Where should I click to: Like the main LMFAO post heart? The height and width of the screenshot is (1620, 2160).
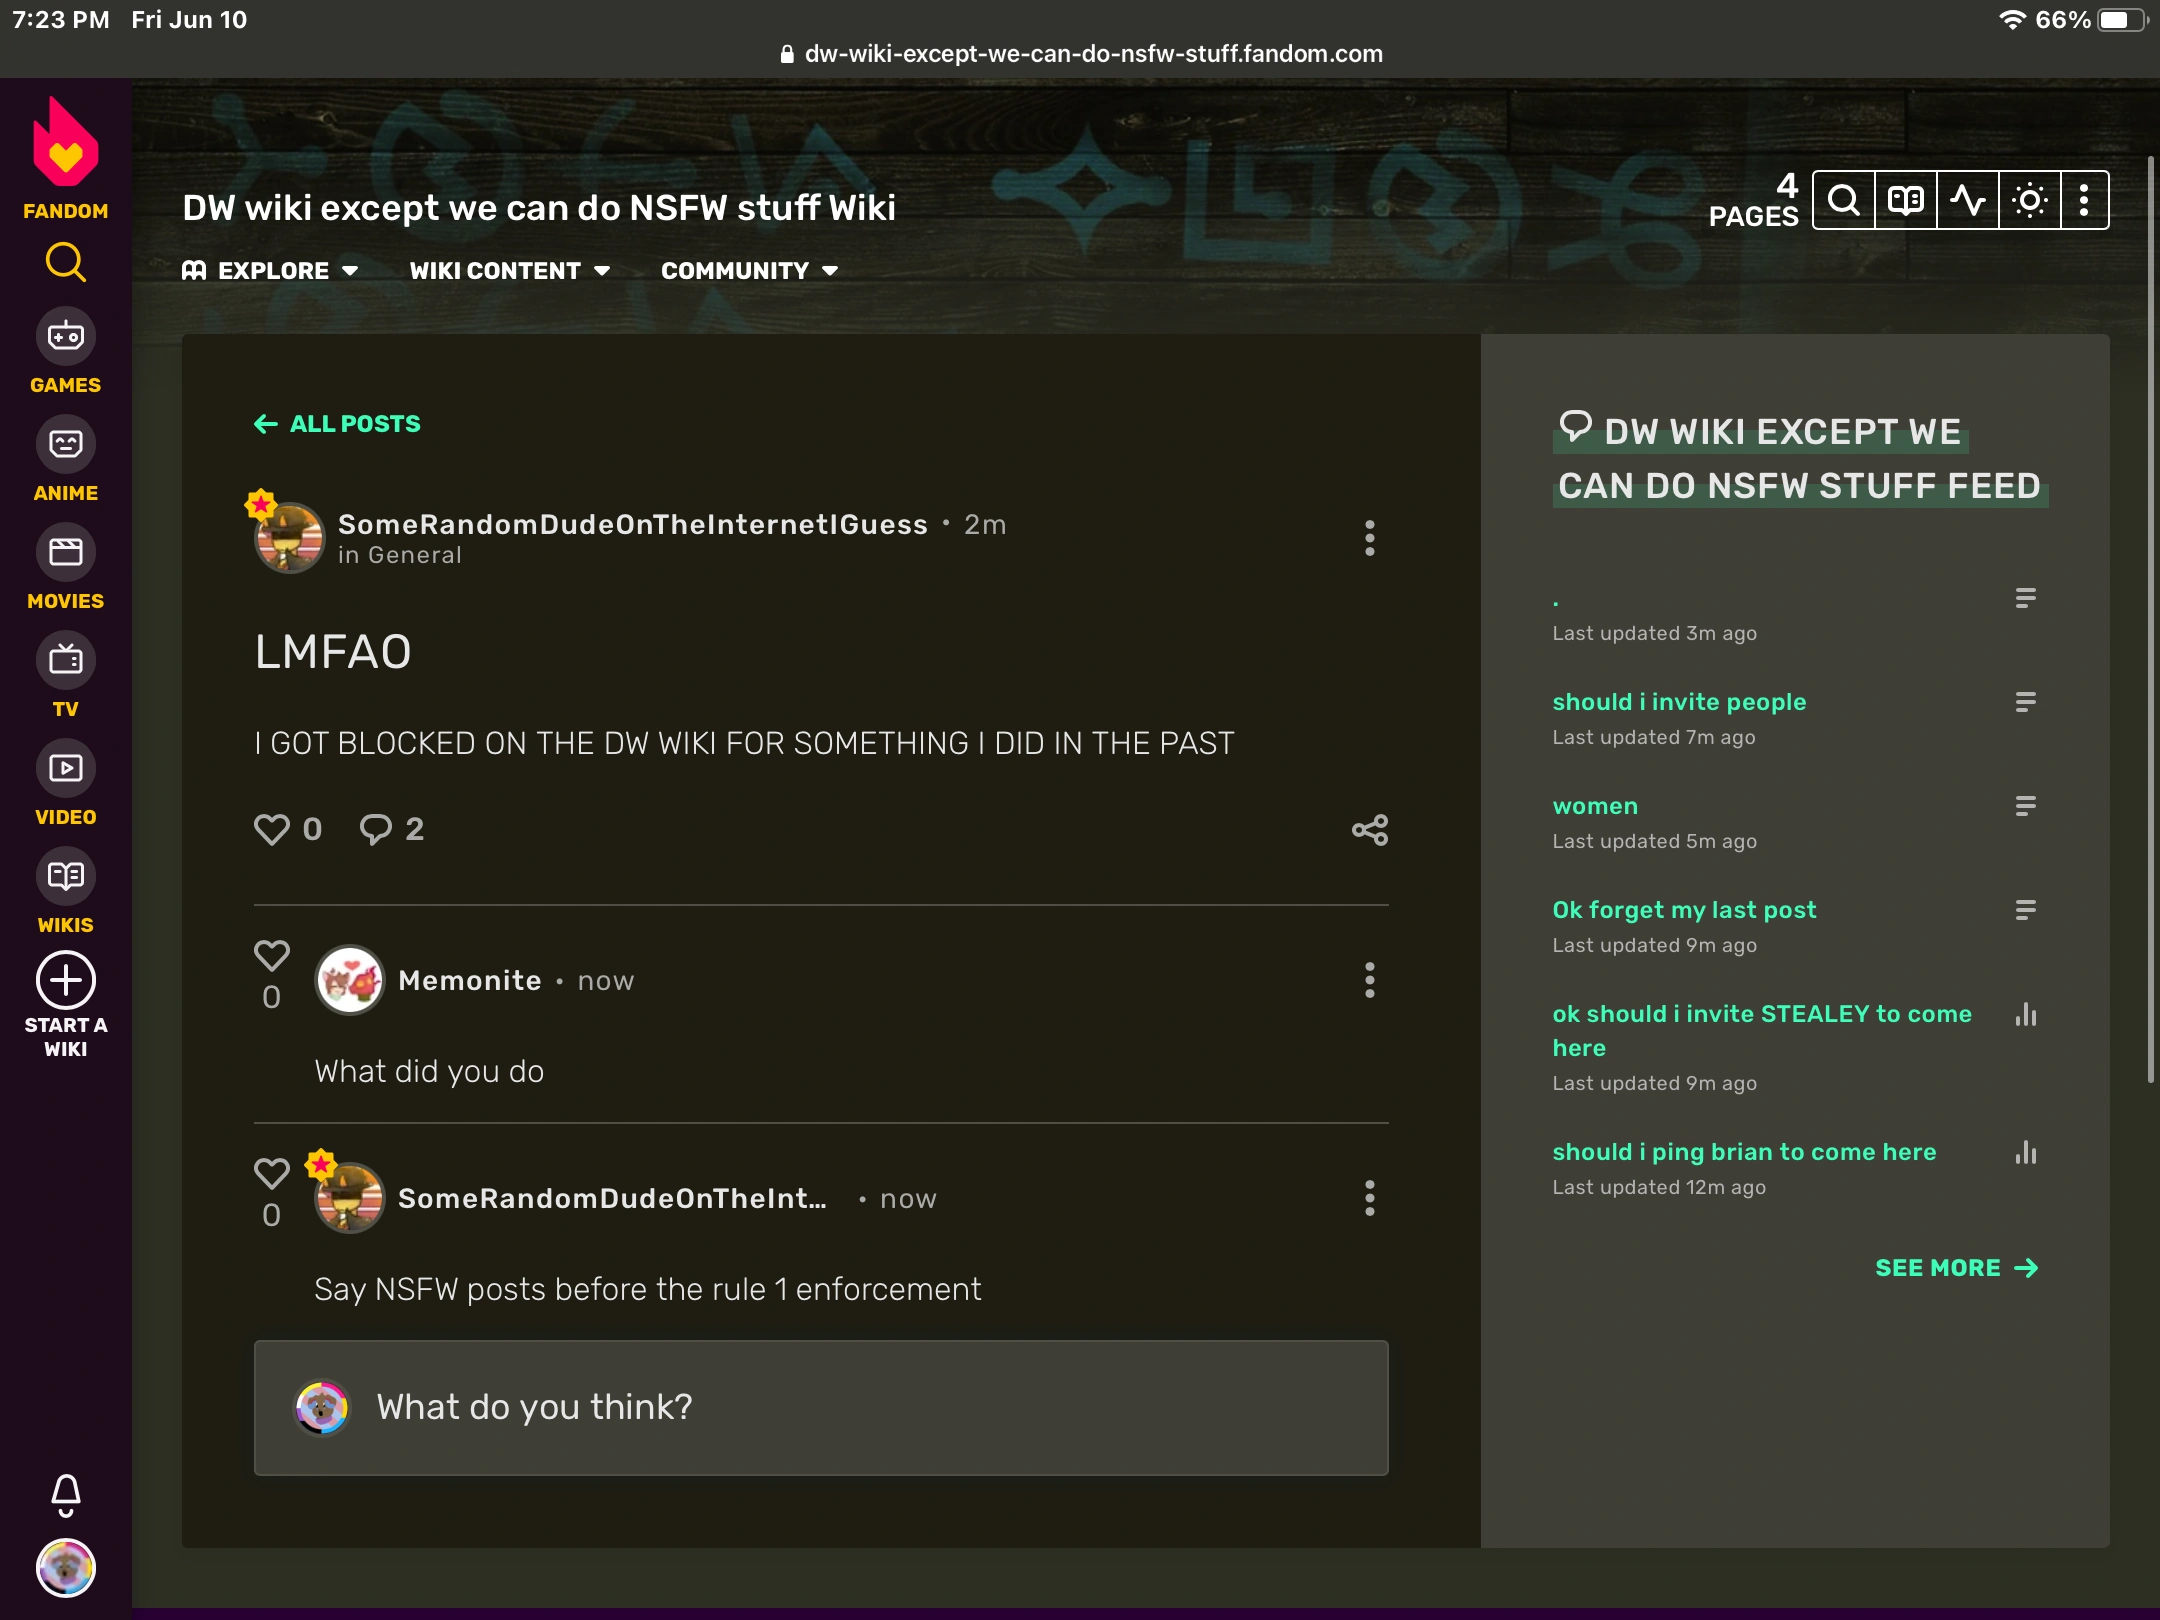[x=272, y=829]
